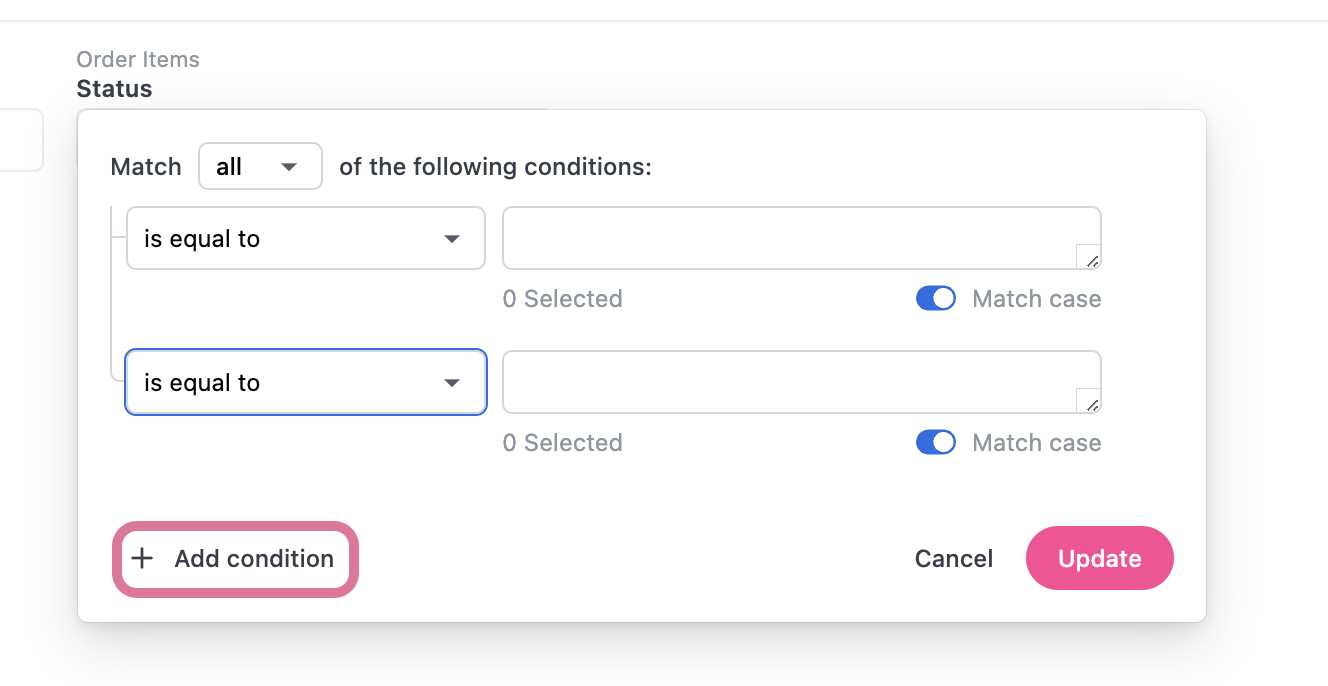
Task: Click the arrow of the second 'is equal to' operator
Action: click(452, 383)
